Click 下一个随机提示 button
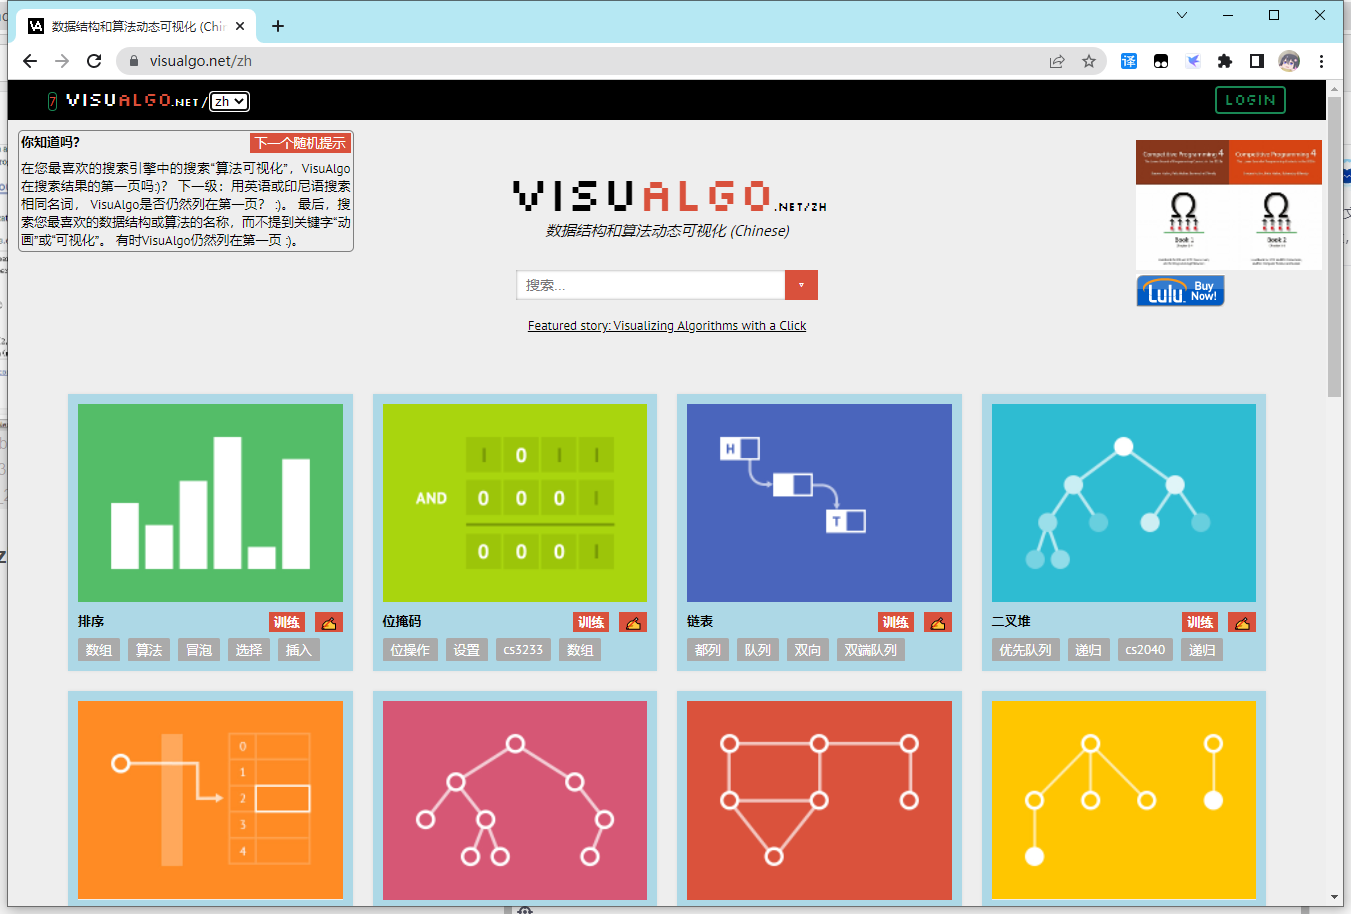 [x=300, y=143]
